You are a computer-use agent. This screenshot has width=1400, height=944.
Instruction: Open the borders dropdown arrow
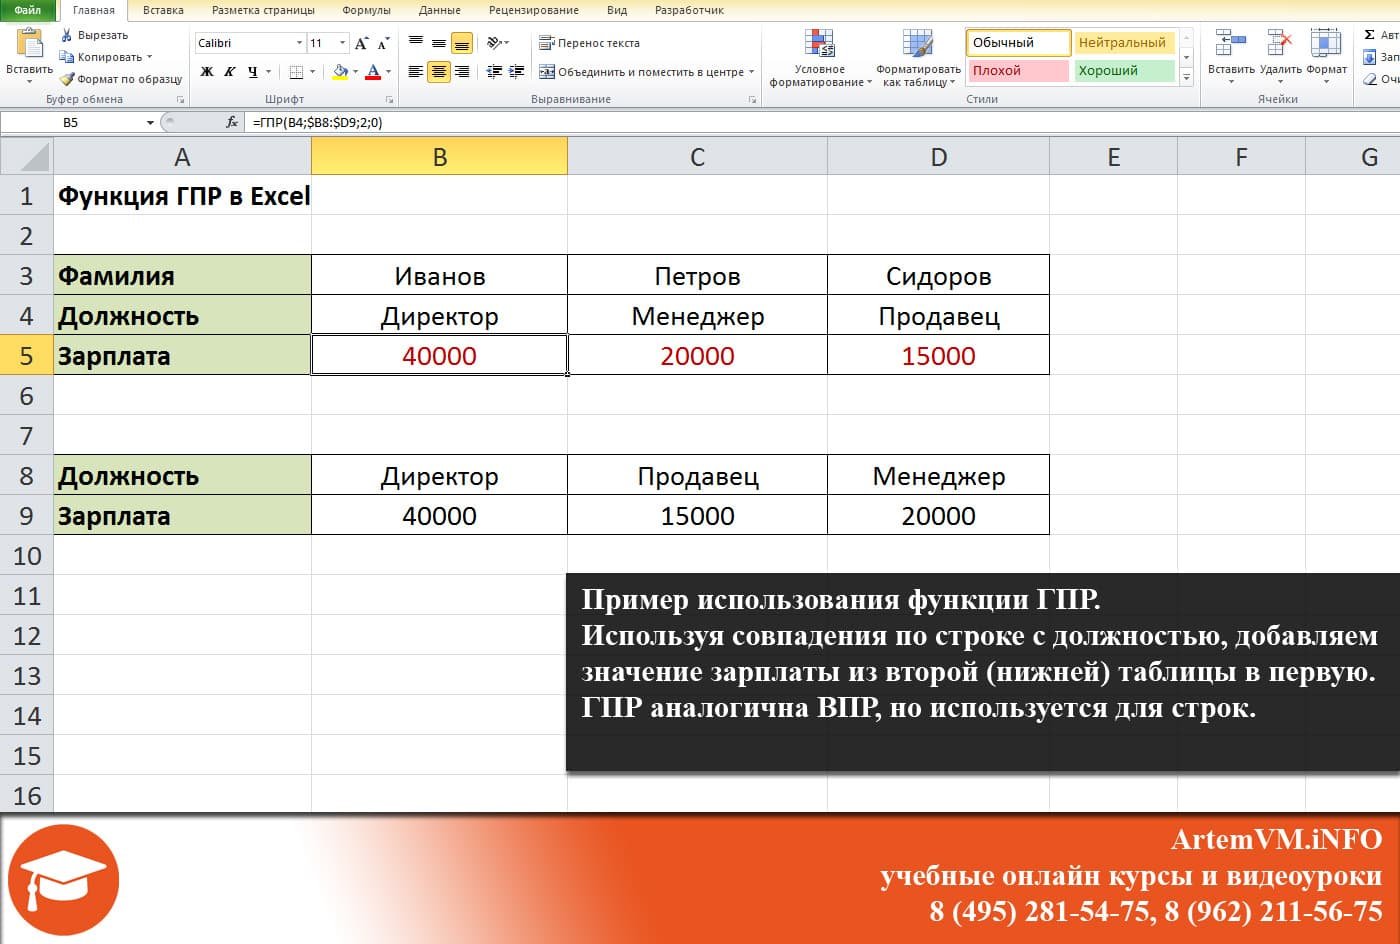[312, 72]
